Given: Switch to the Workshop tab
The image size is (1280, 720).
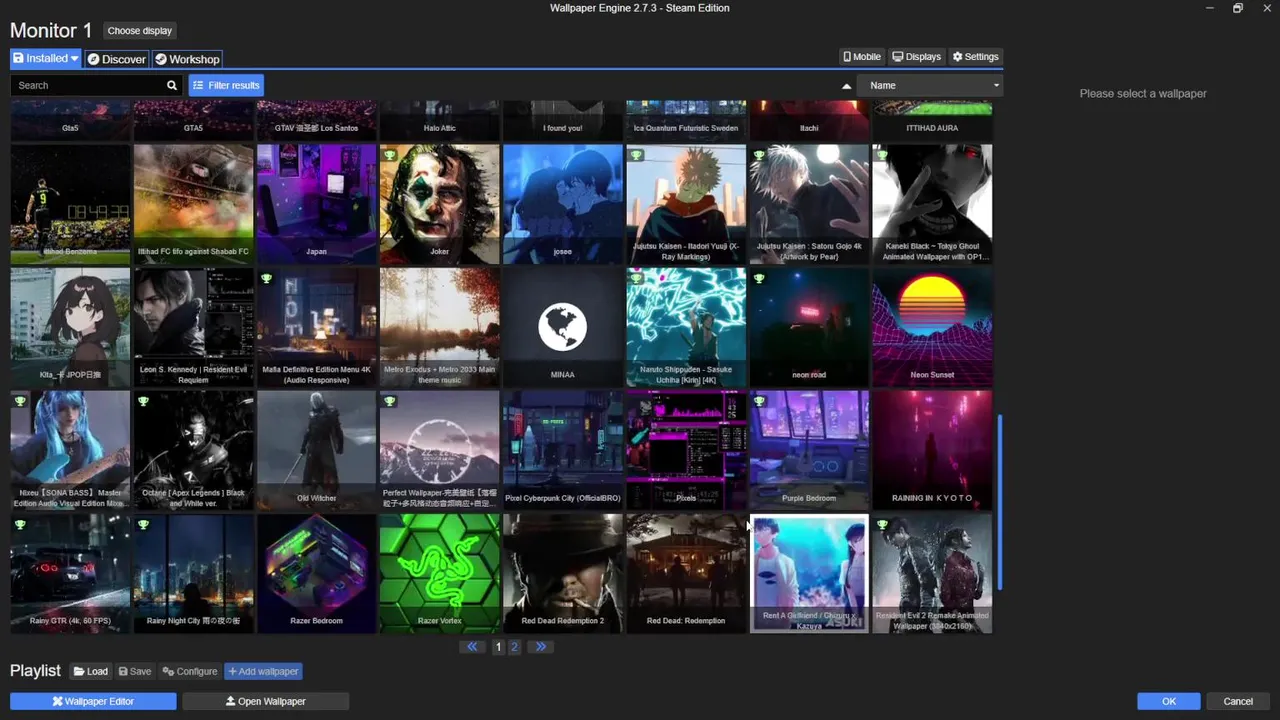Looking at the screenshot, I should [x=187, y=59].
